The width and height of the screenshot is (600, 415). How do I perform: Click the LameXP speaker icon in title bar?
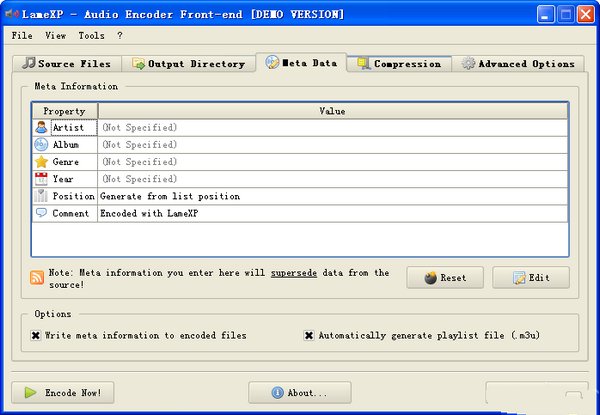[x=12, y=14]
